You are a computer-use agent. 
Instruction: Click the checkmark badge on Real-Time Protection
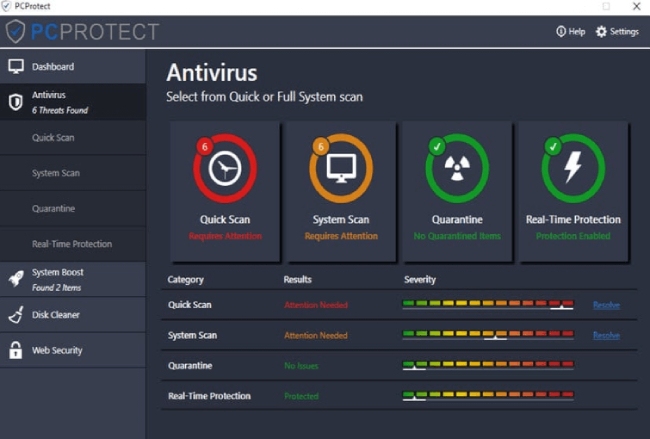553,146
